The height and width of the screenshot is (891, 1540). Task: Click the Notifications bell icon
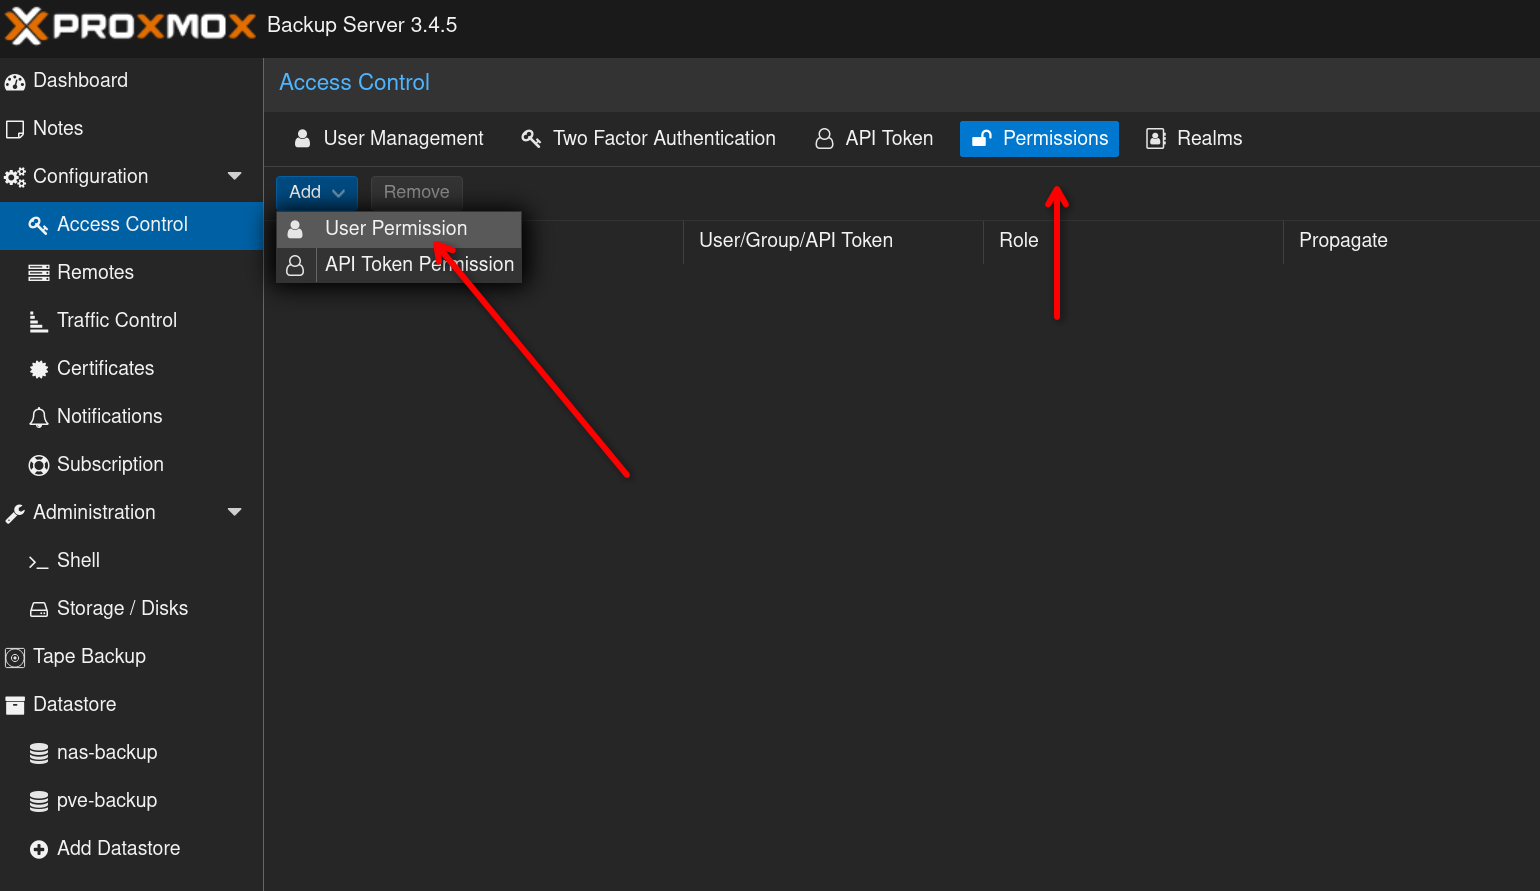click(x=39, y=417)
